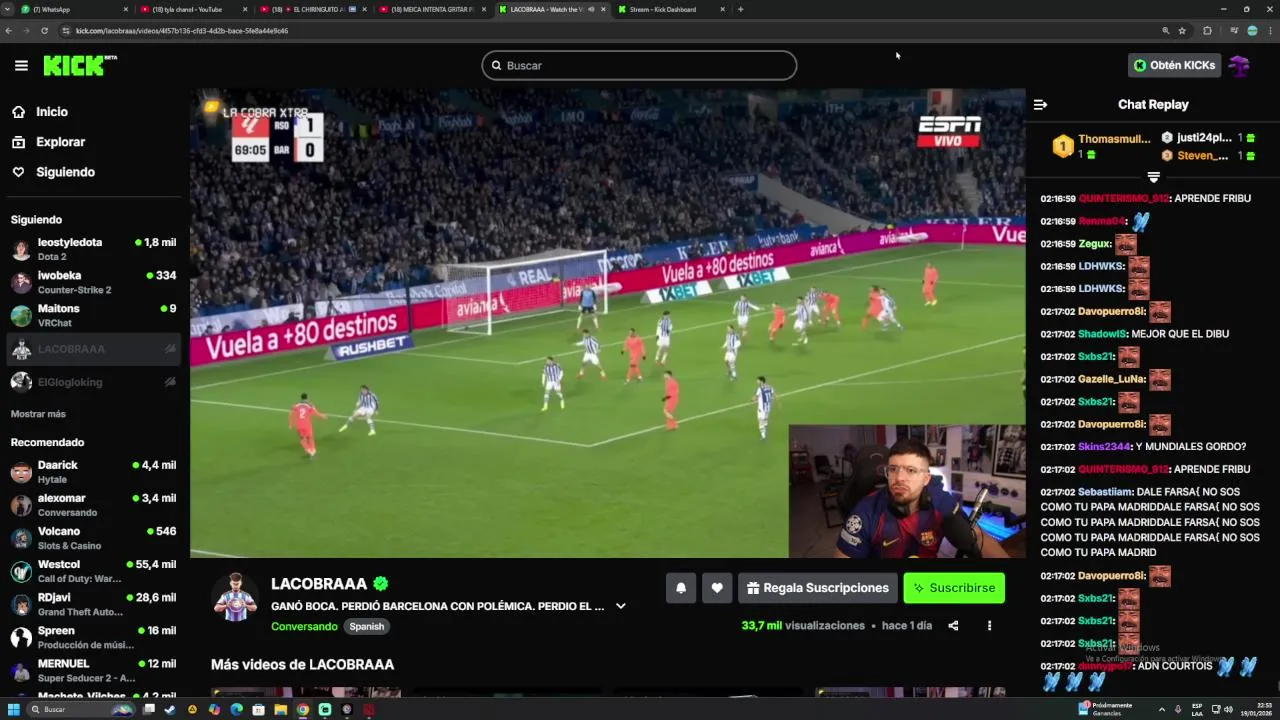The image size is (1280, 720).
Task: Open the Obtén KICKs button
Action: (1174, 65)
